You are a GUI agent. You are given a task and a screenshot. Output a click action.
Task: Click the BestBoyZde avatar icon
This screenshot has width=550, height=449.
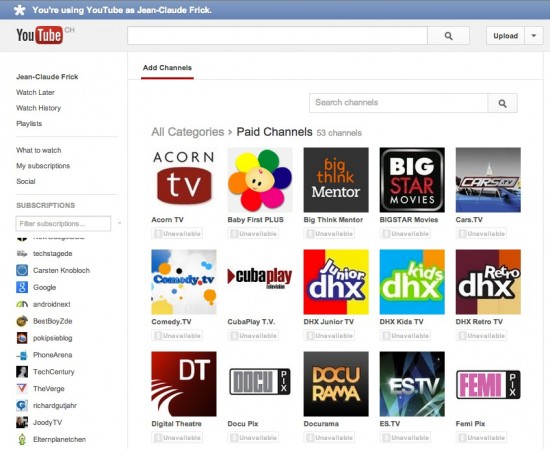click(x=22, y=321)
